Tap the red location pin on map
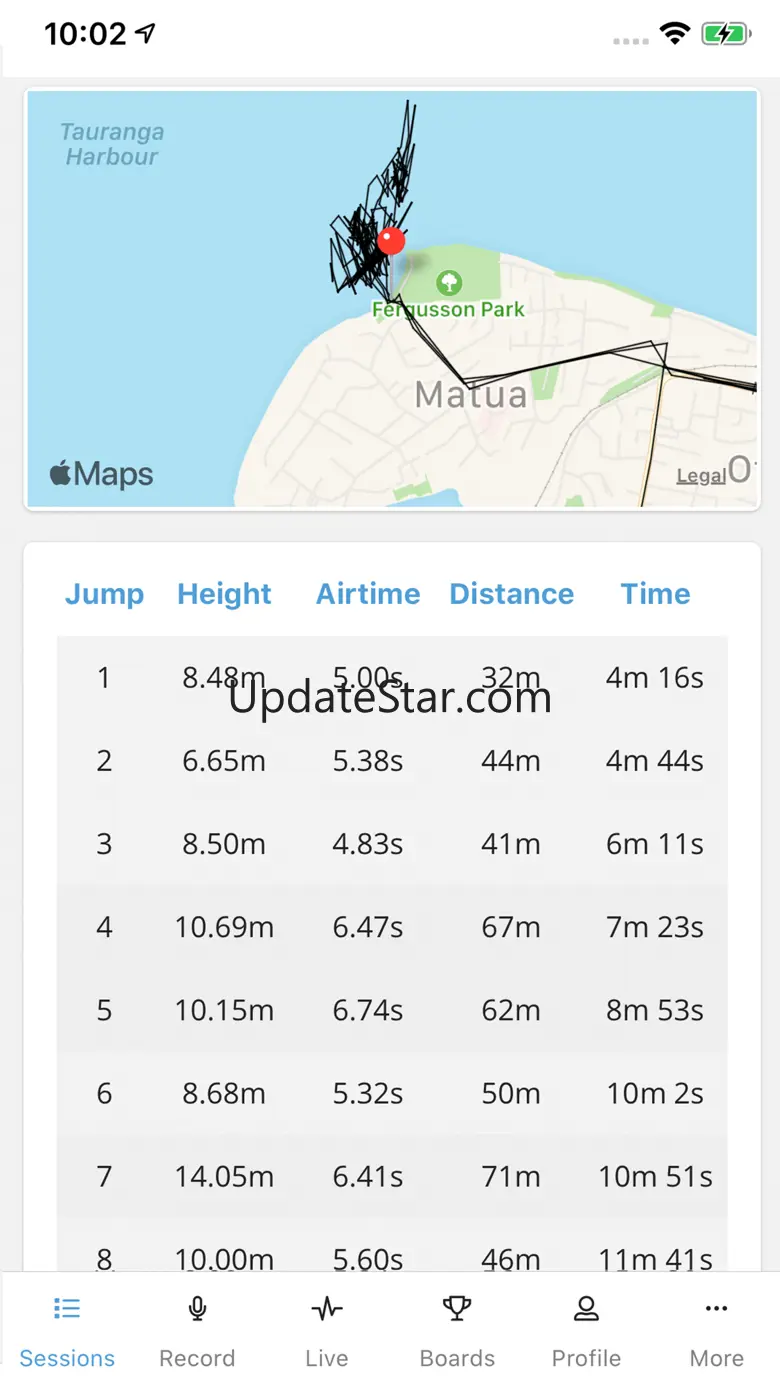 391,241
